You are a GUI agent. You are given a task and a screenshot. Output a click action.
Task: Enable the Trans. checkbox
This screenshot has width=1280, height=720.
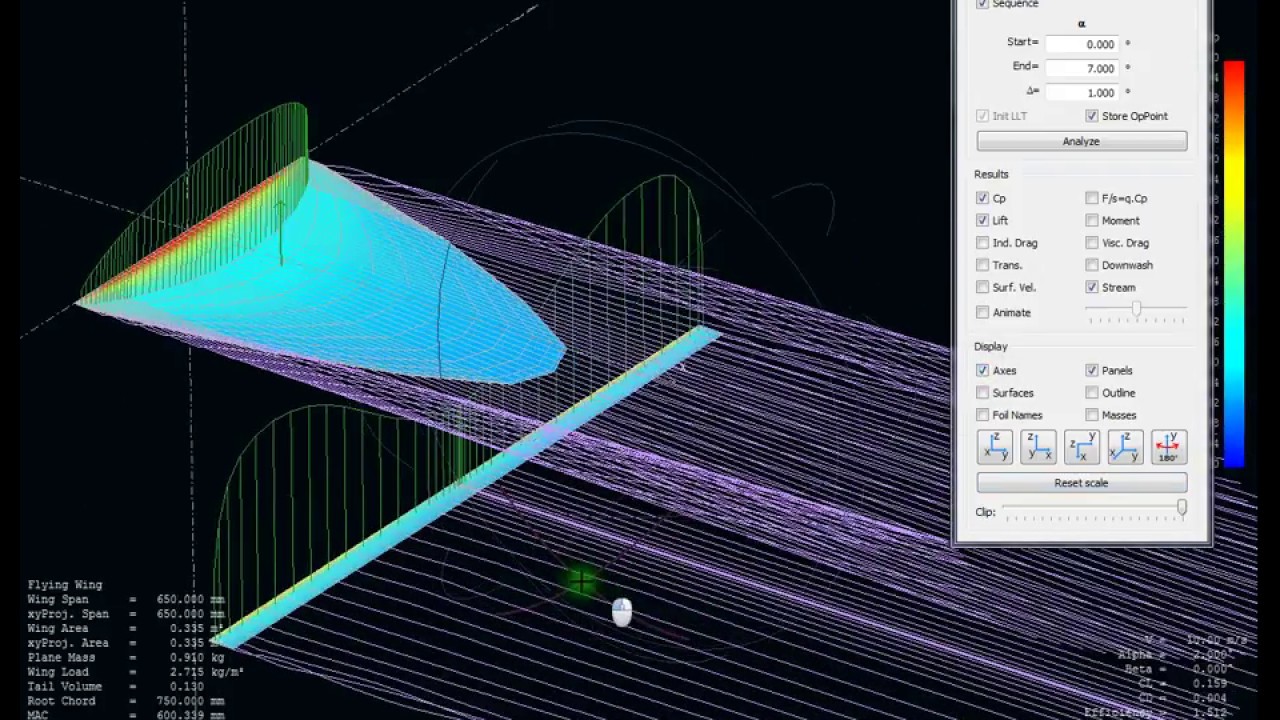[x=983, y=265]
